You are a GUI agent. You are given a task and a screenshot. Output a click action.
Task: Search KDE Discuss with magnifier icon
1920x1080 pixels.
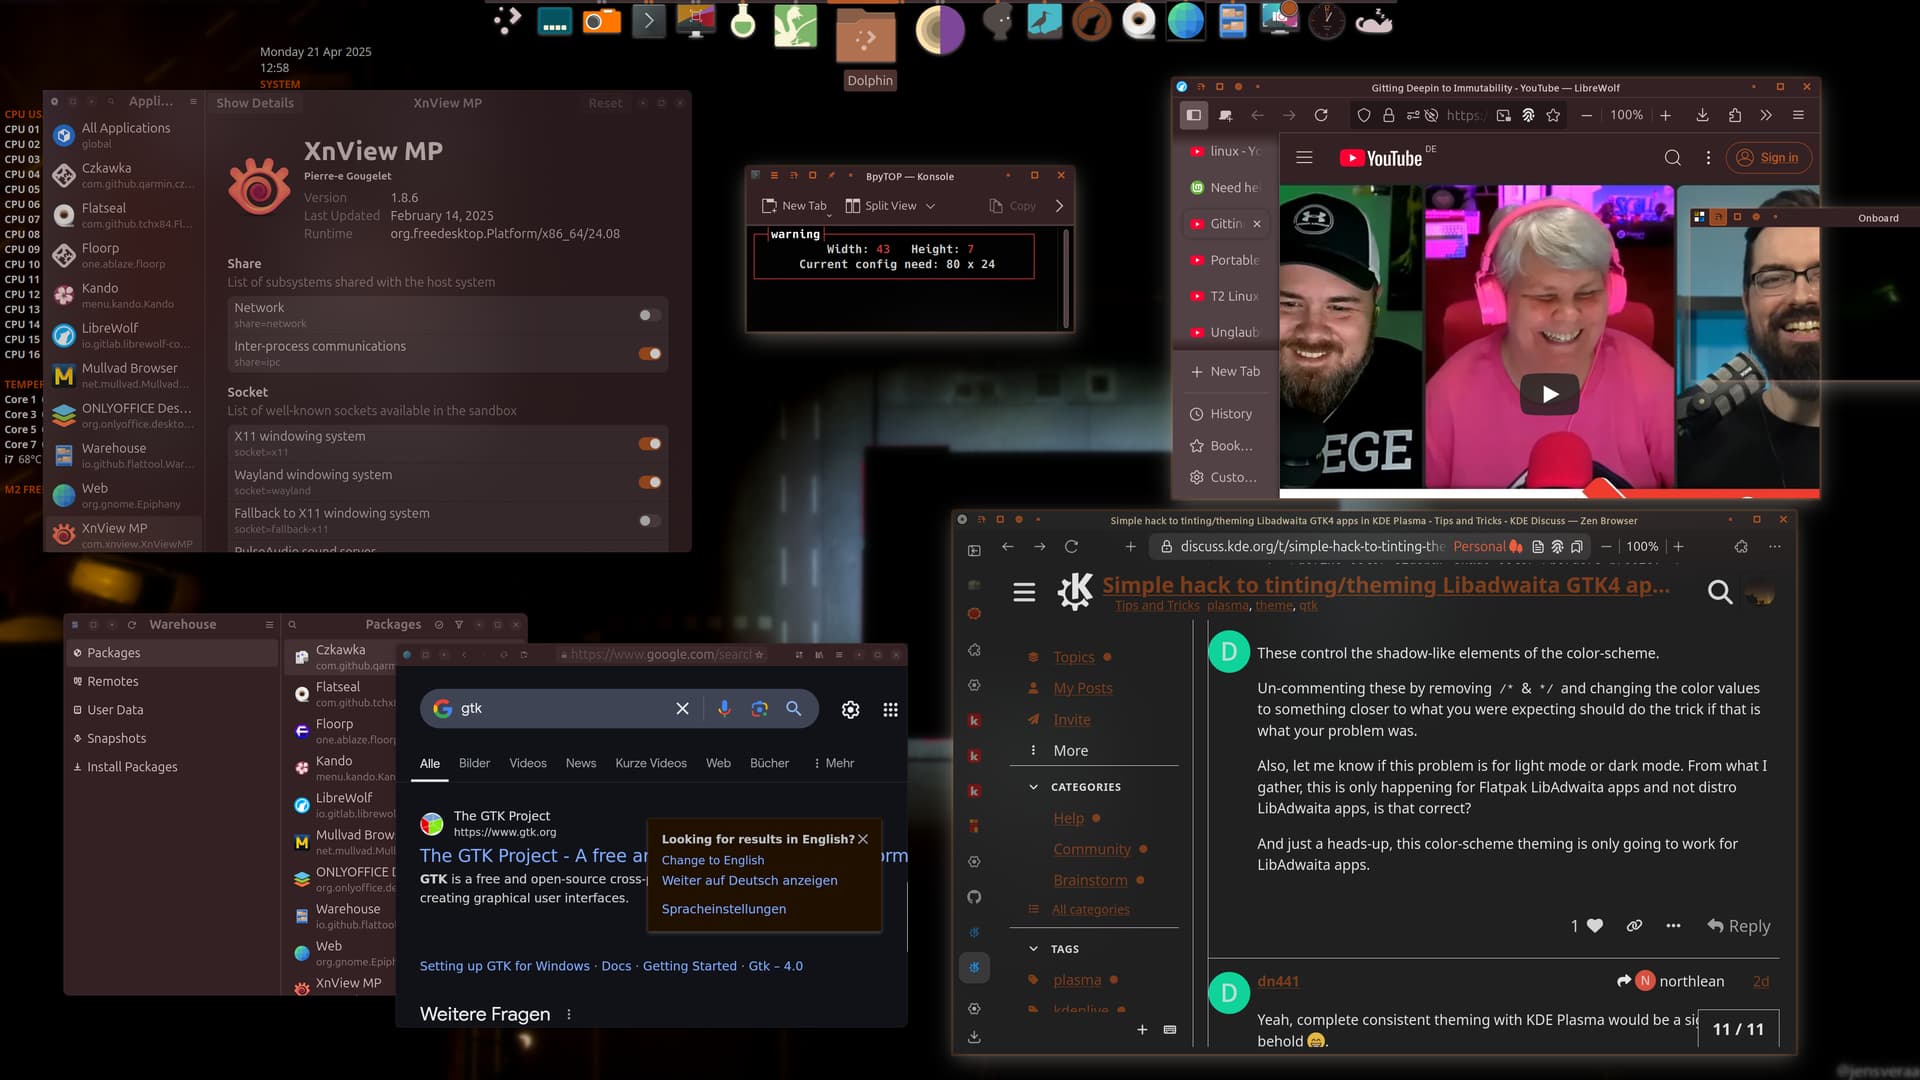click(1719, 592)
